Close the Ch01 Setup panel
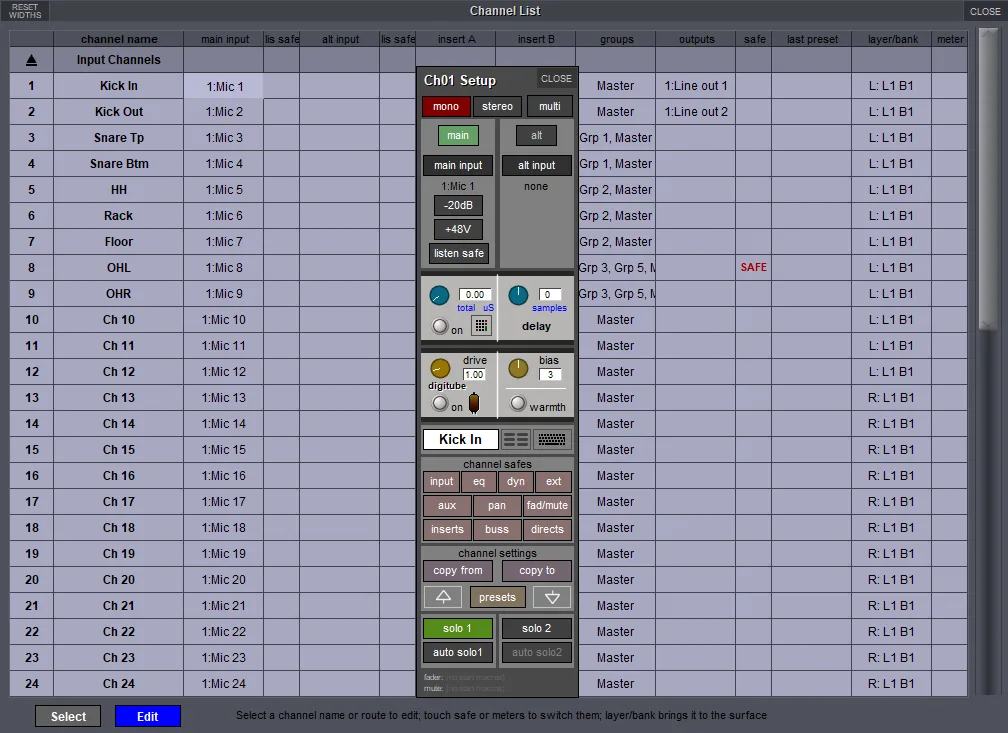The width and height of the screenshot is (1008, 733). click(556, 78)
